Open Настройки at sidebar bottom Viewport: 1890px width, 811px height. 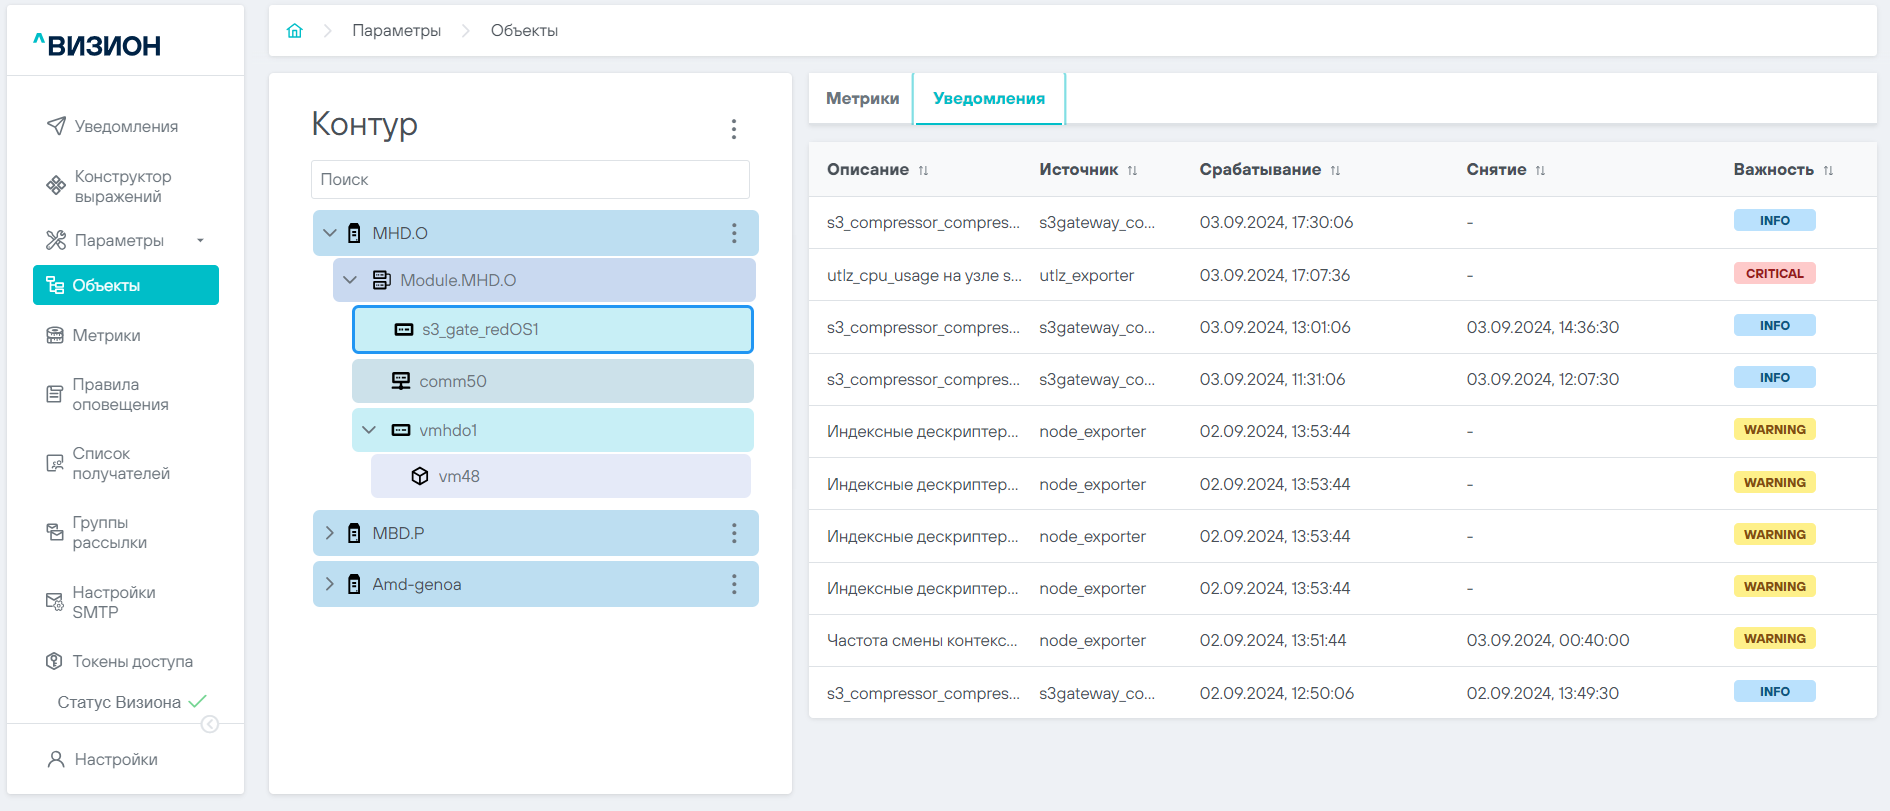(x=116, y=759)
